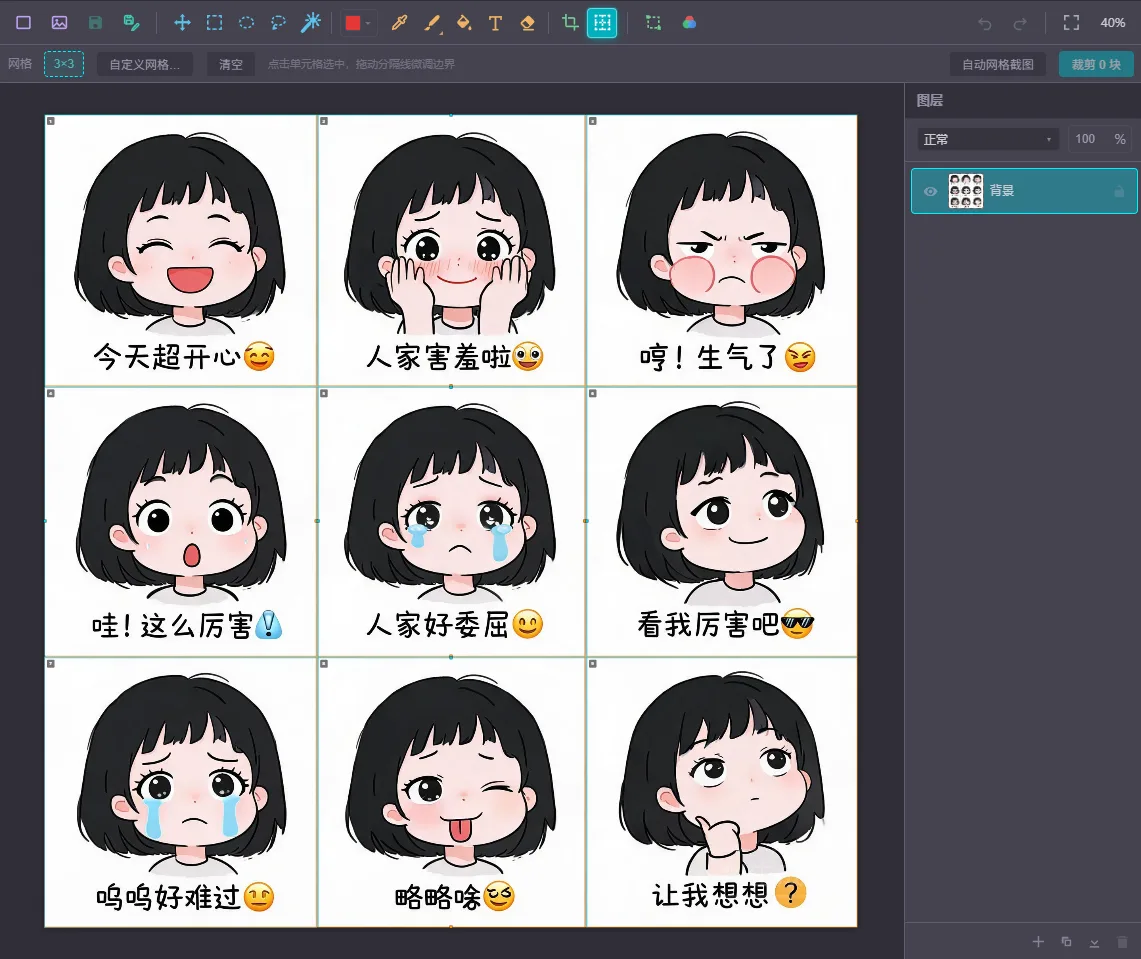Click the layer opacity 100 field
The width and height of the screenshot is (1141, 959).
(1085, 139)
